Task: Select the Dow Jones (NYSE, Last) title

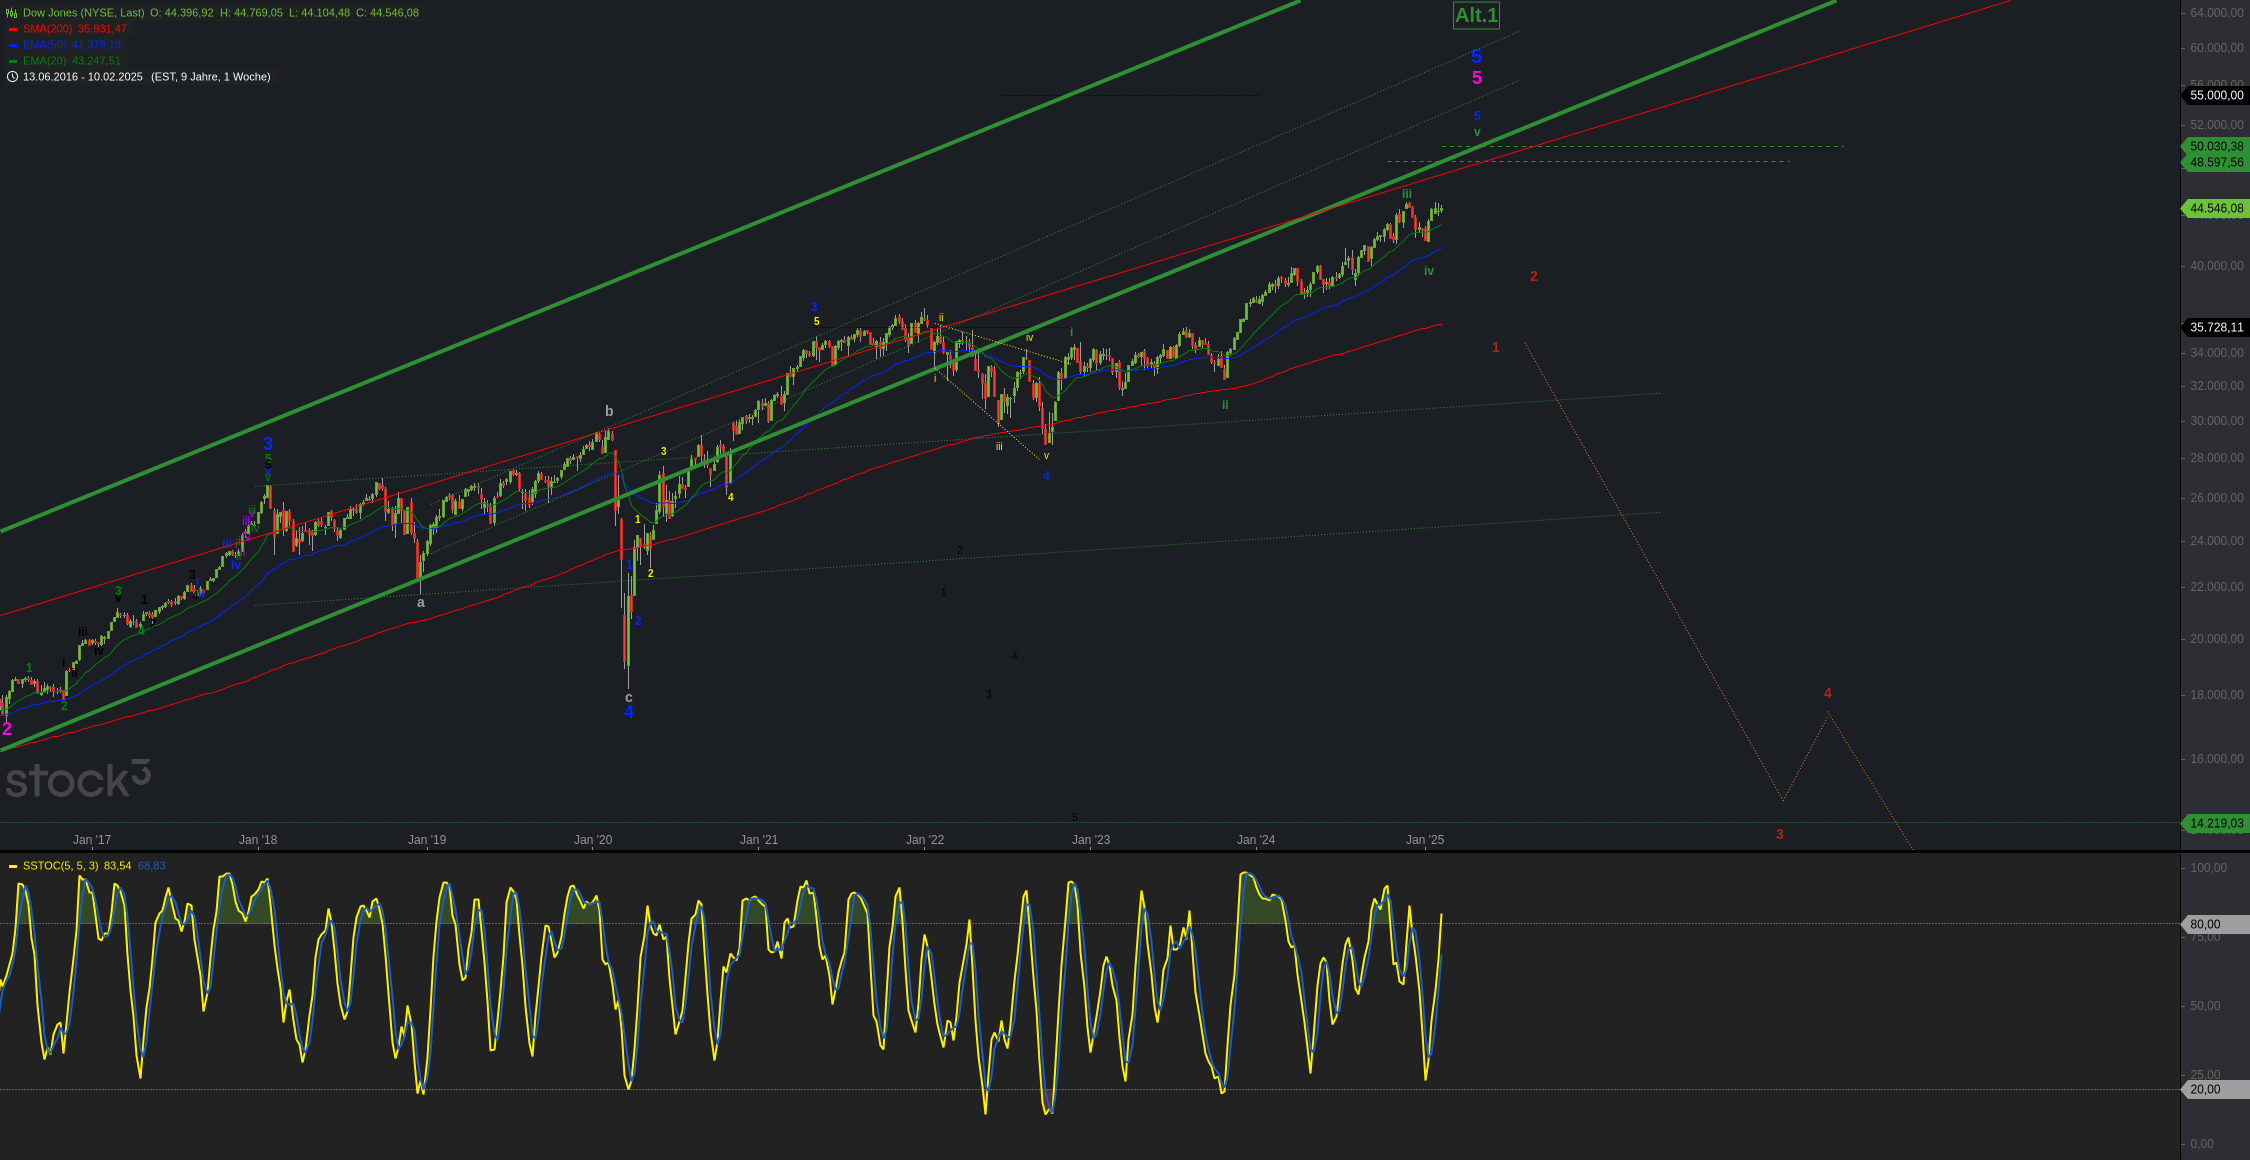Action: pyautogui.click(x=84, y=13)
